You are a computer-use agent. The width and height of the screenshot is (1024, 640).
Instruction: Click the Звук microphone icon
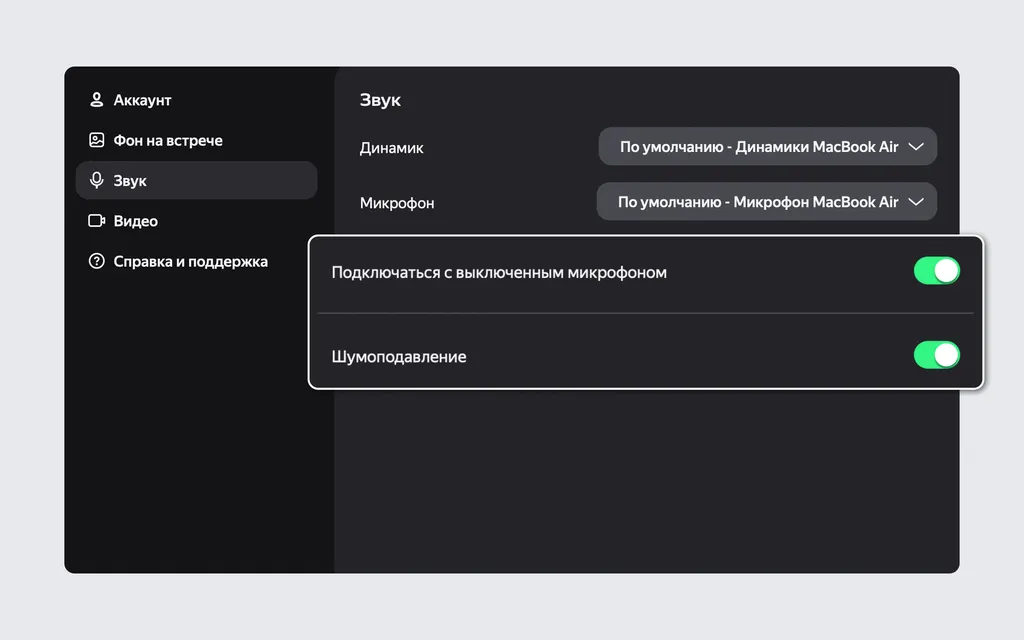97,180
